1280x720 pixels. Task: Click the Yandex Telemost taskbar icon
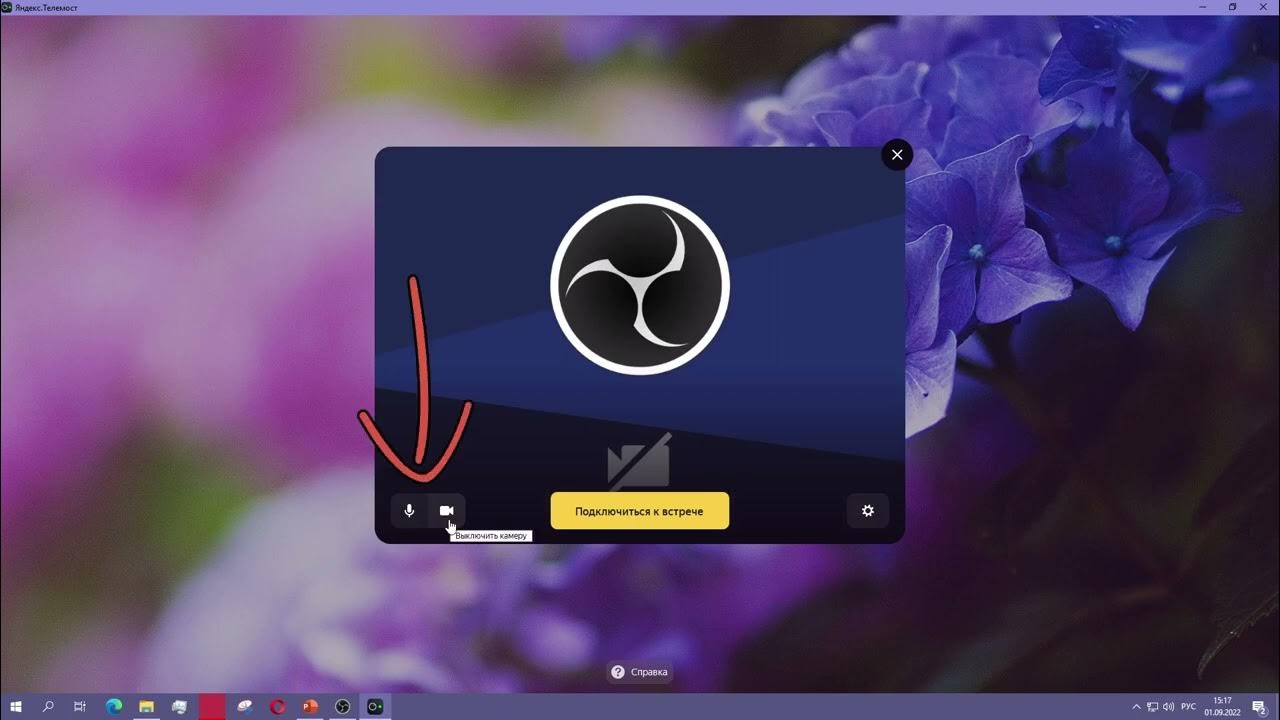click(x=375, y=707)
